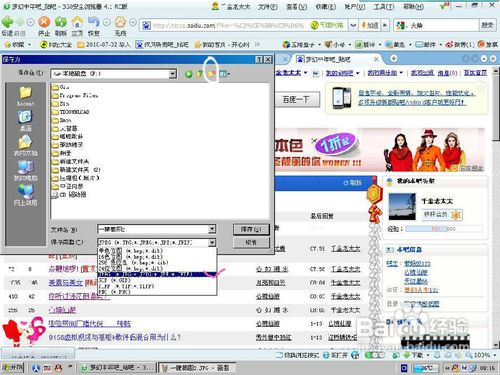Click the mail icon in bookmarks bar
500x375 pixels.
(419, 44)
